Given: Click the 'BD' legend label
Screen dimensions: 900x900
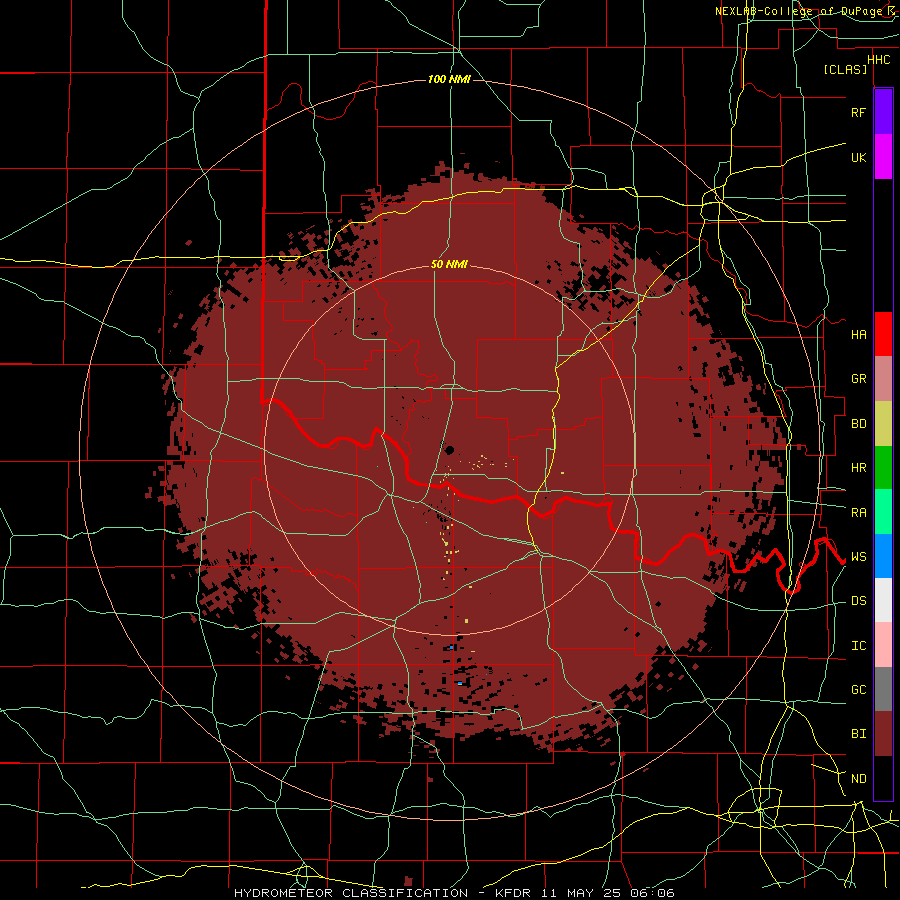Looking at the screenshot, I should tap(858, 424).
